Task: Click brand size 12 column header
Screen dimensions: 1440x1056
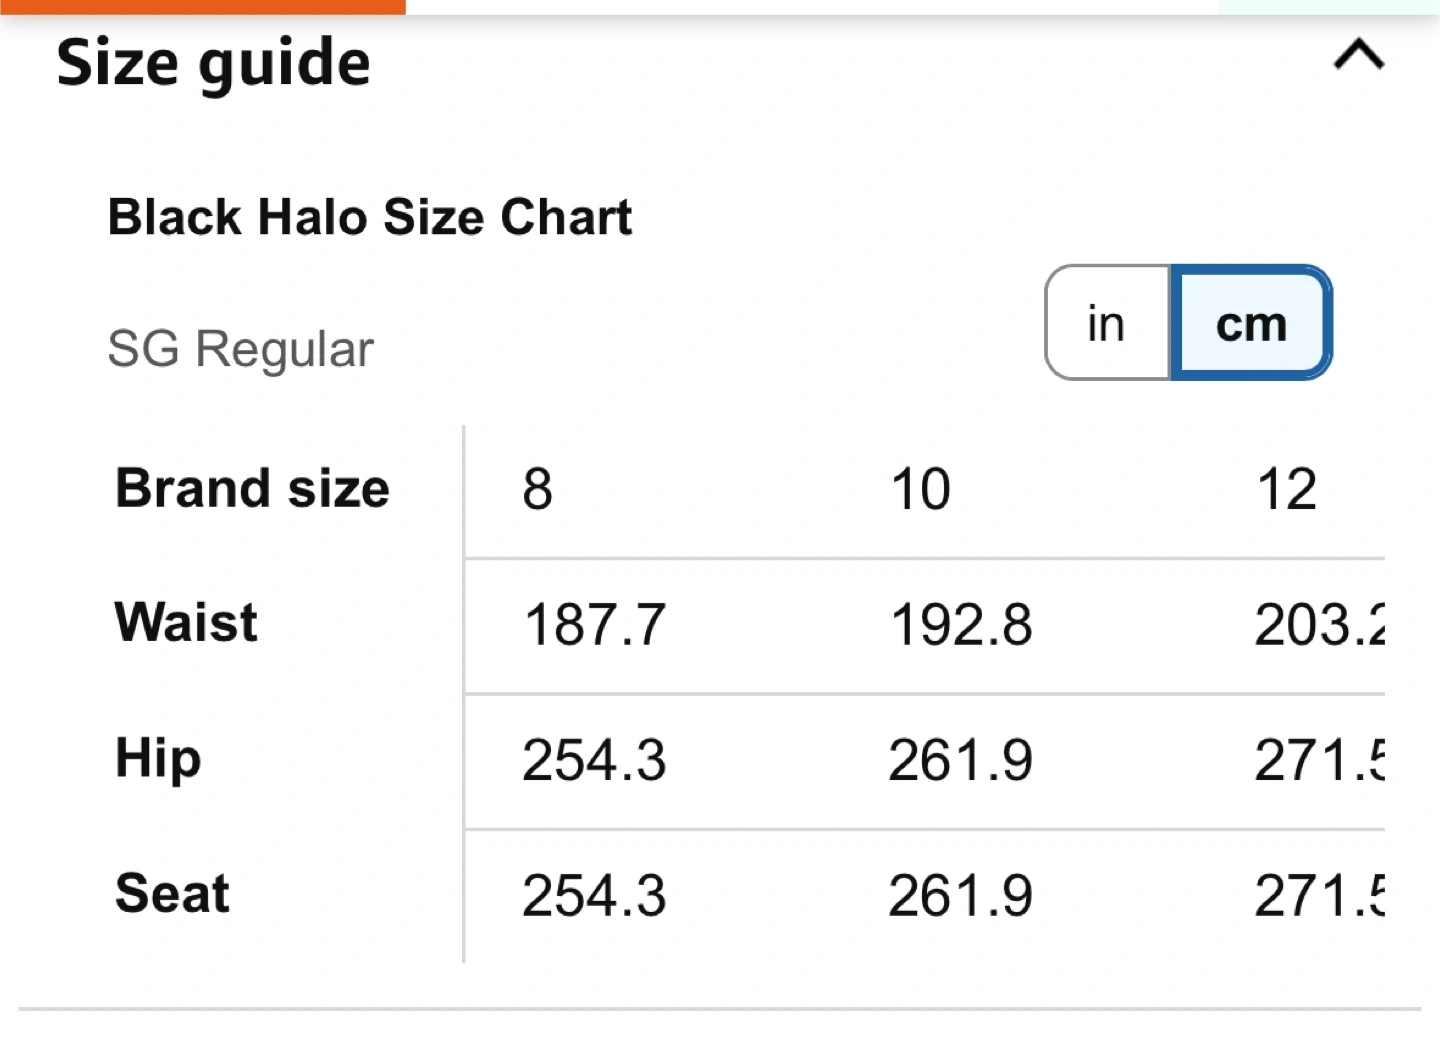Action: [x=1287, y=489]
